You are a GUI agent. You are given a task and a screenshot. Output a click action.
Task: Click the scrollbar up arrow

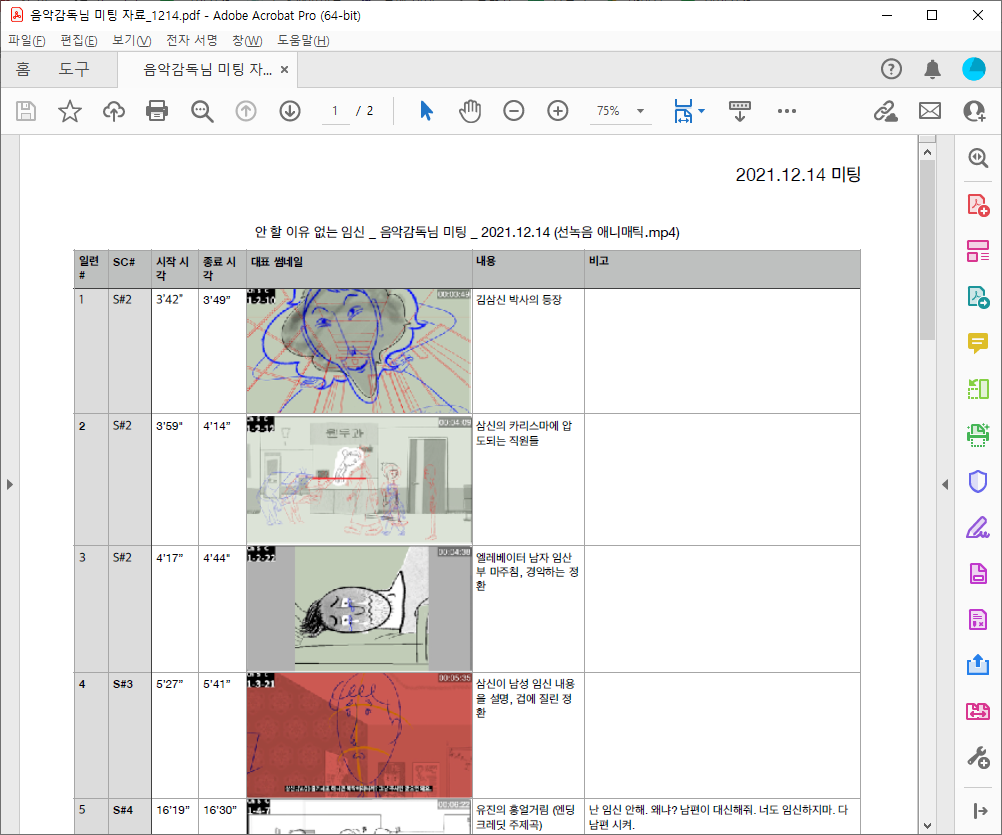pos(927,153)
